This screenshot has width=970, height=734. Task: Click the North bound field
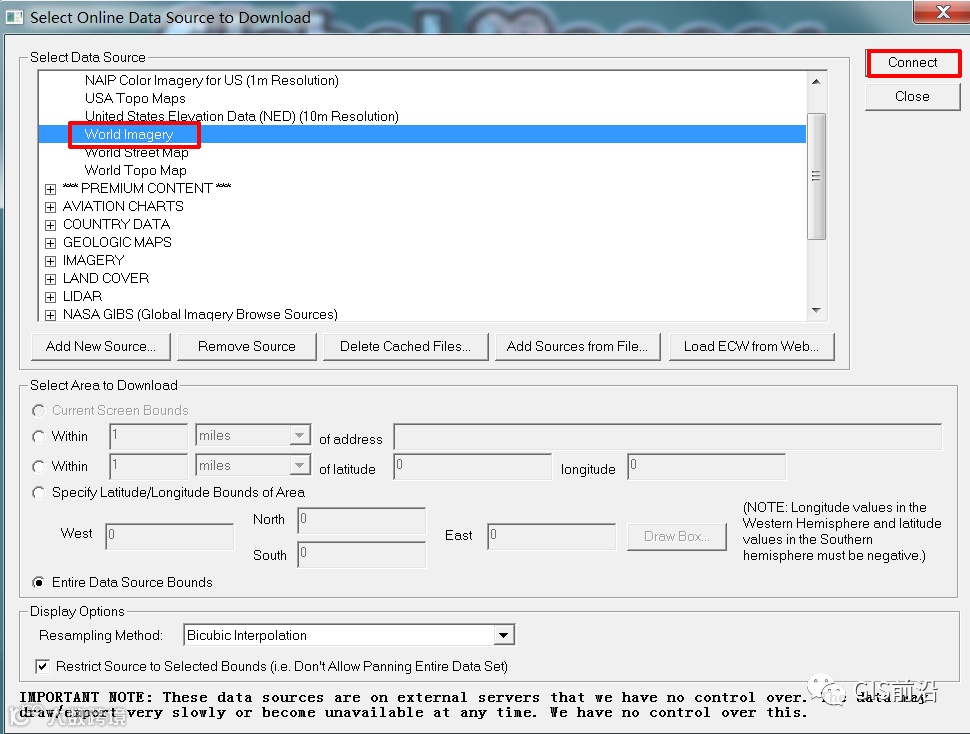point(361,521)
